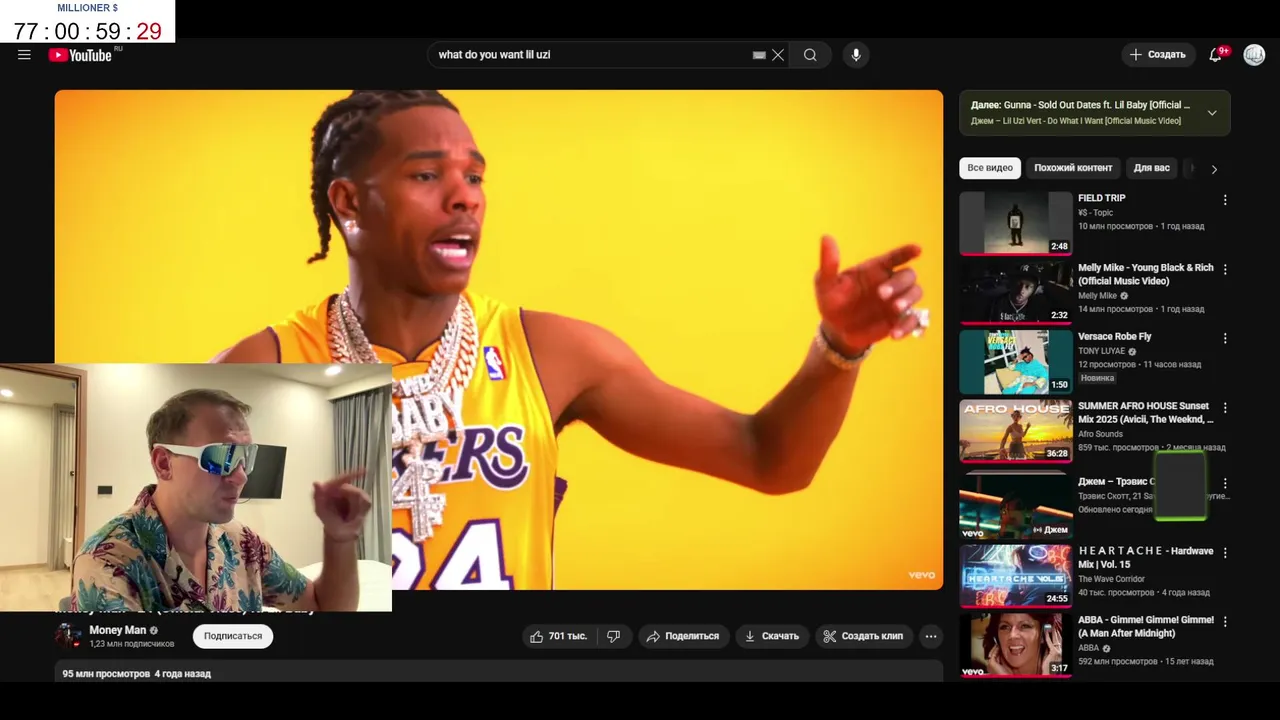Open SUMMER AFRO HOUSE Sunset Mix thumbnail
The width and height of the screenshot is (1280, 720).
click(1016, 431)
